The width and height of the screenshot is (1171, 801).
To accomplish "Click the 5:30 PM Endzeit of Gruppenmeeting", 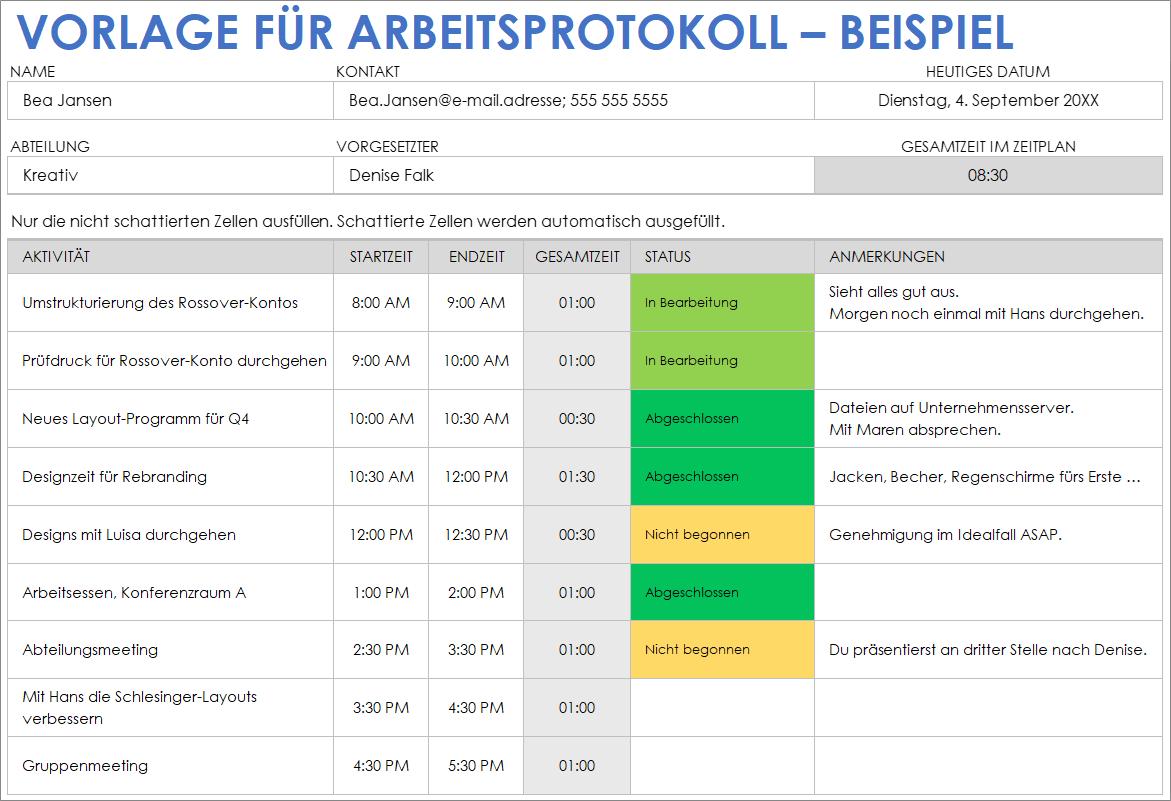I will click(x=475, y=765).
